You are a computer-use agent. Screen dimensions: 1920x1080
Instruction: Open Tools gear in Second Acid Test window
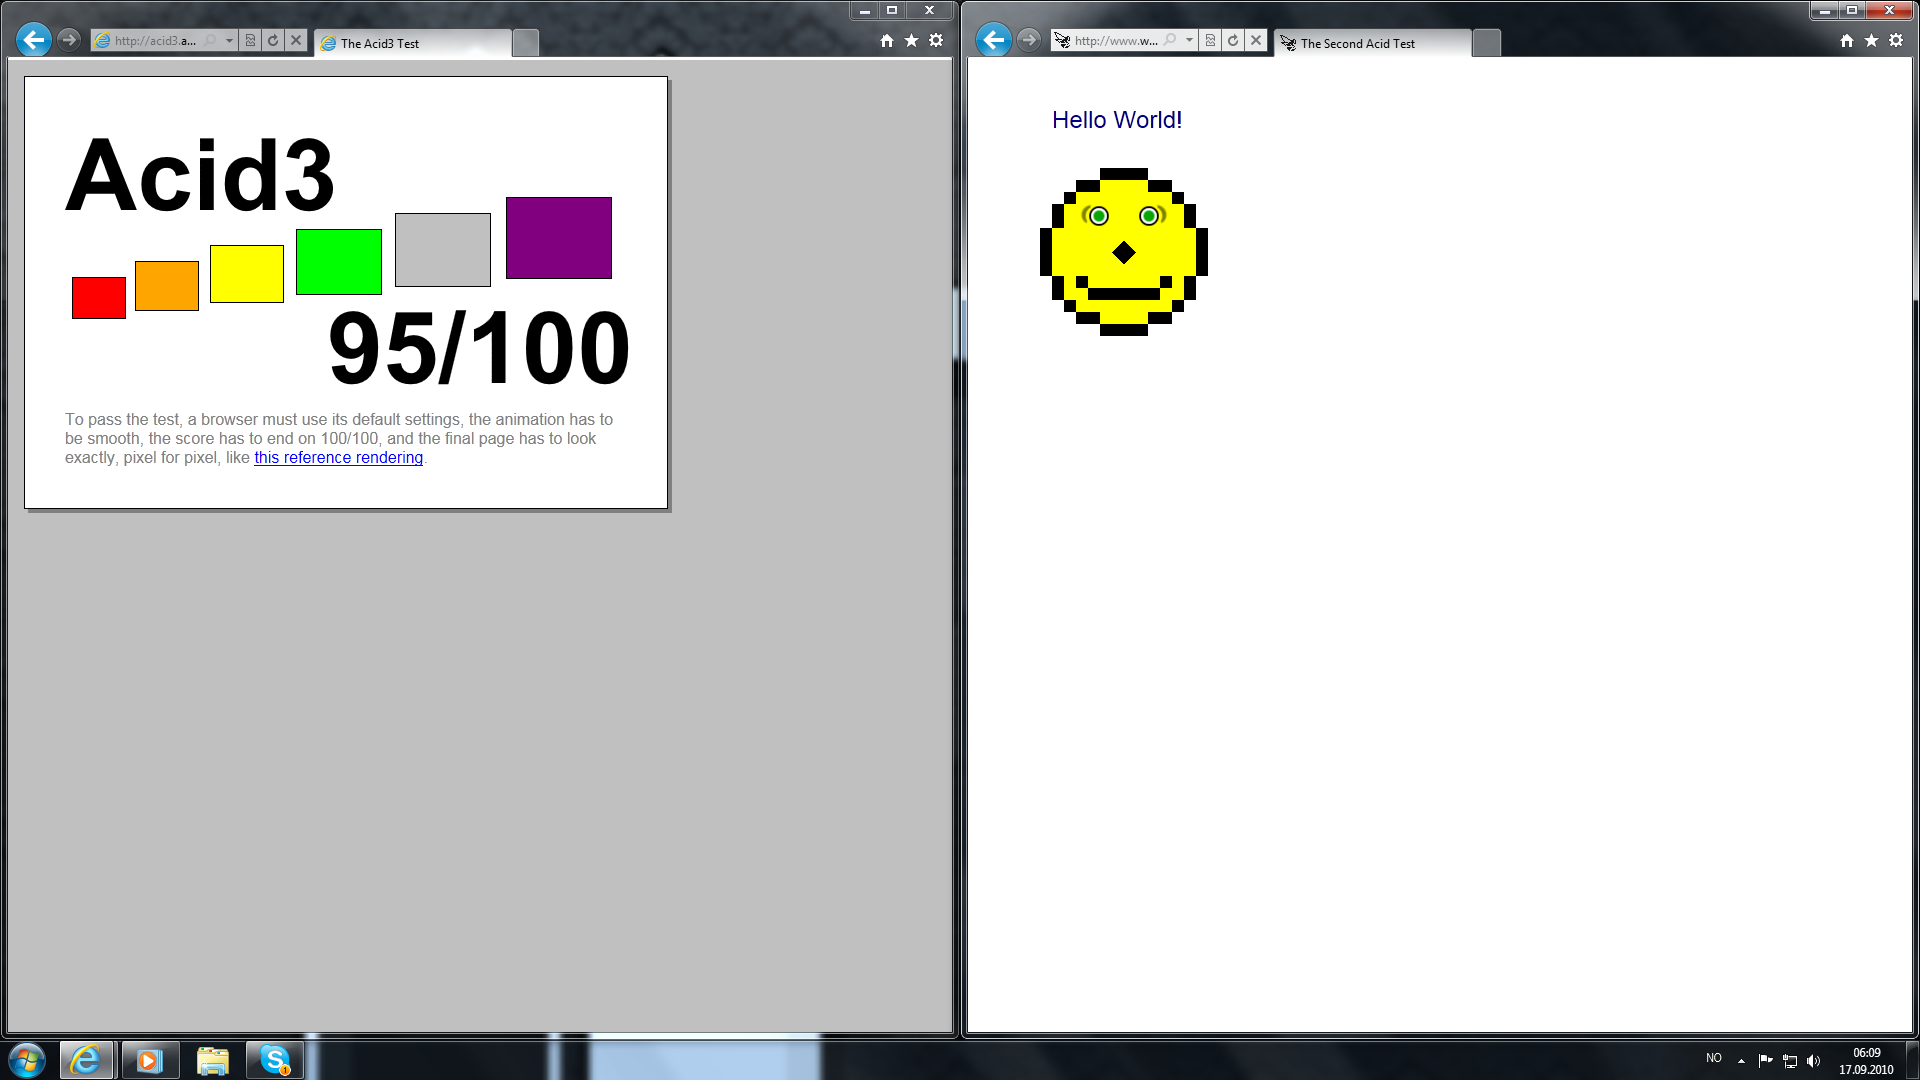pyautogui.click(x=1896, y=40)
